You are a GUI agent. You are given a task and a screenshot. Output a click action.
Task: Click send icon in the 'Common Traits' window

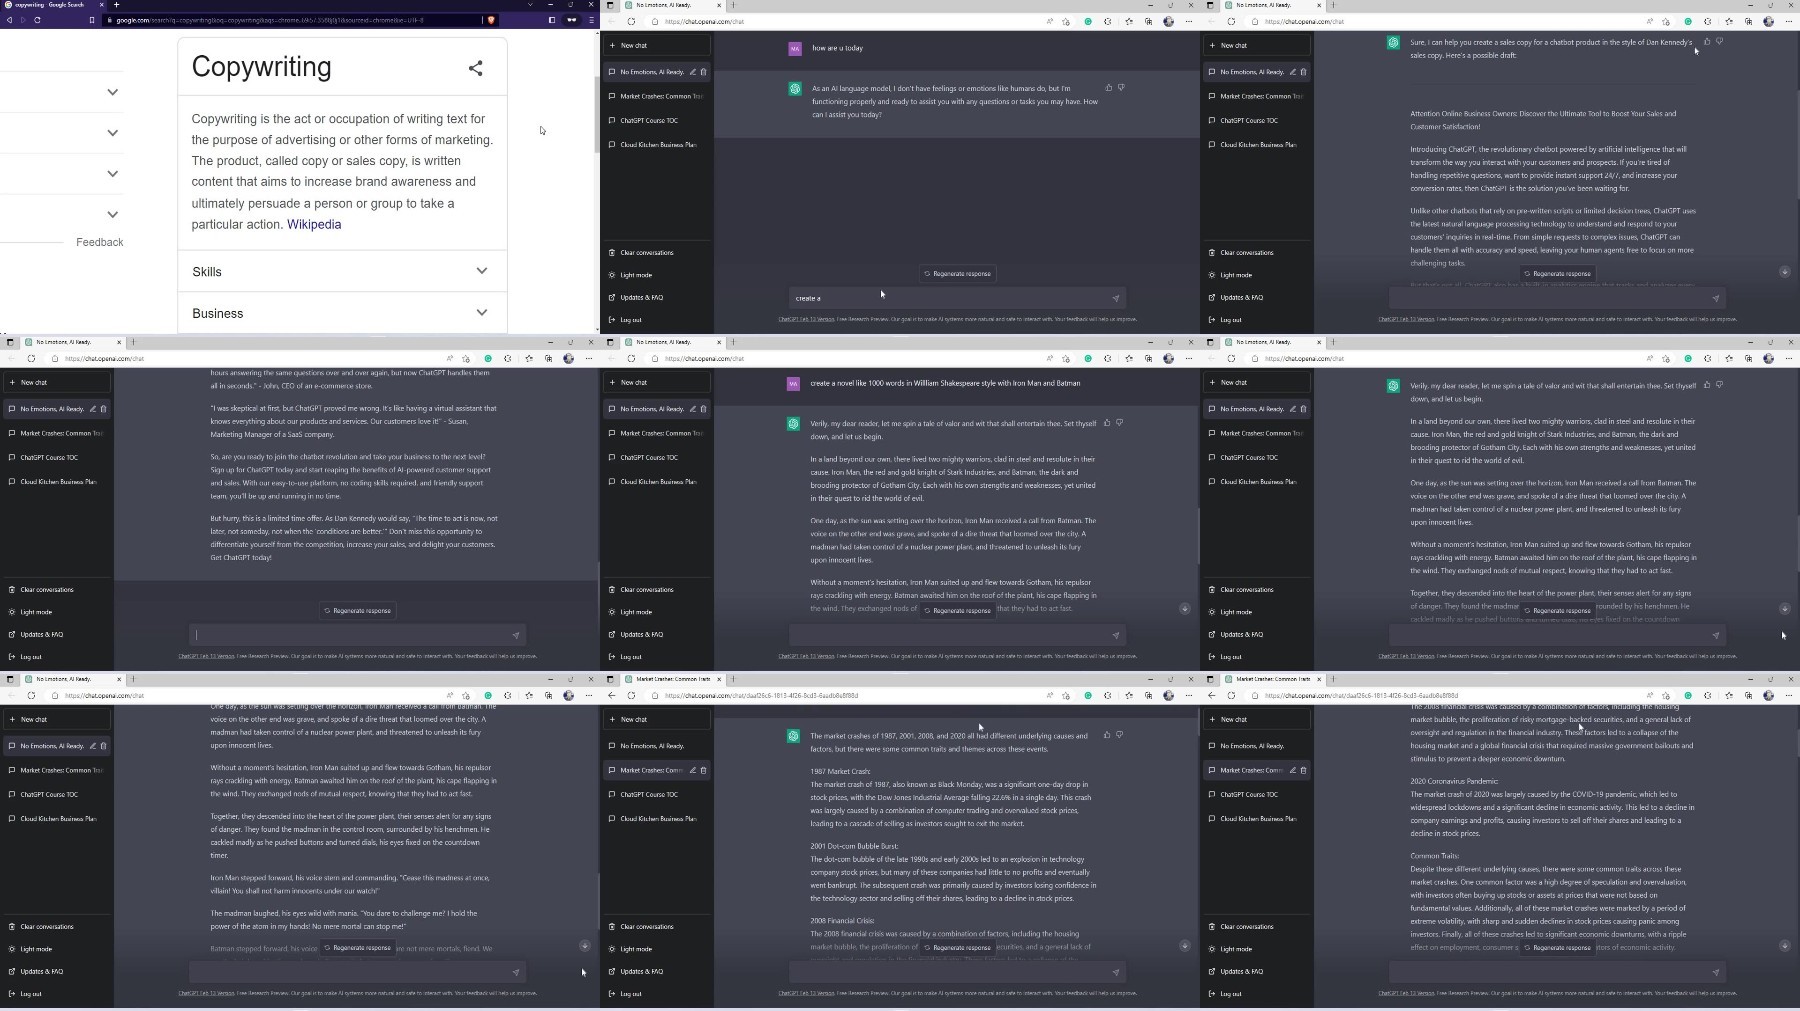(x=1716, y=972)
